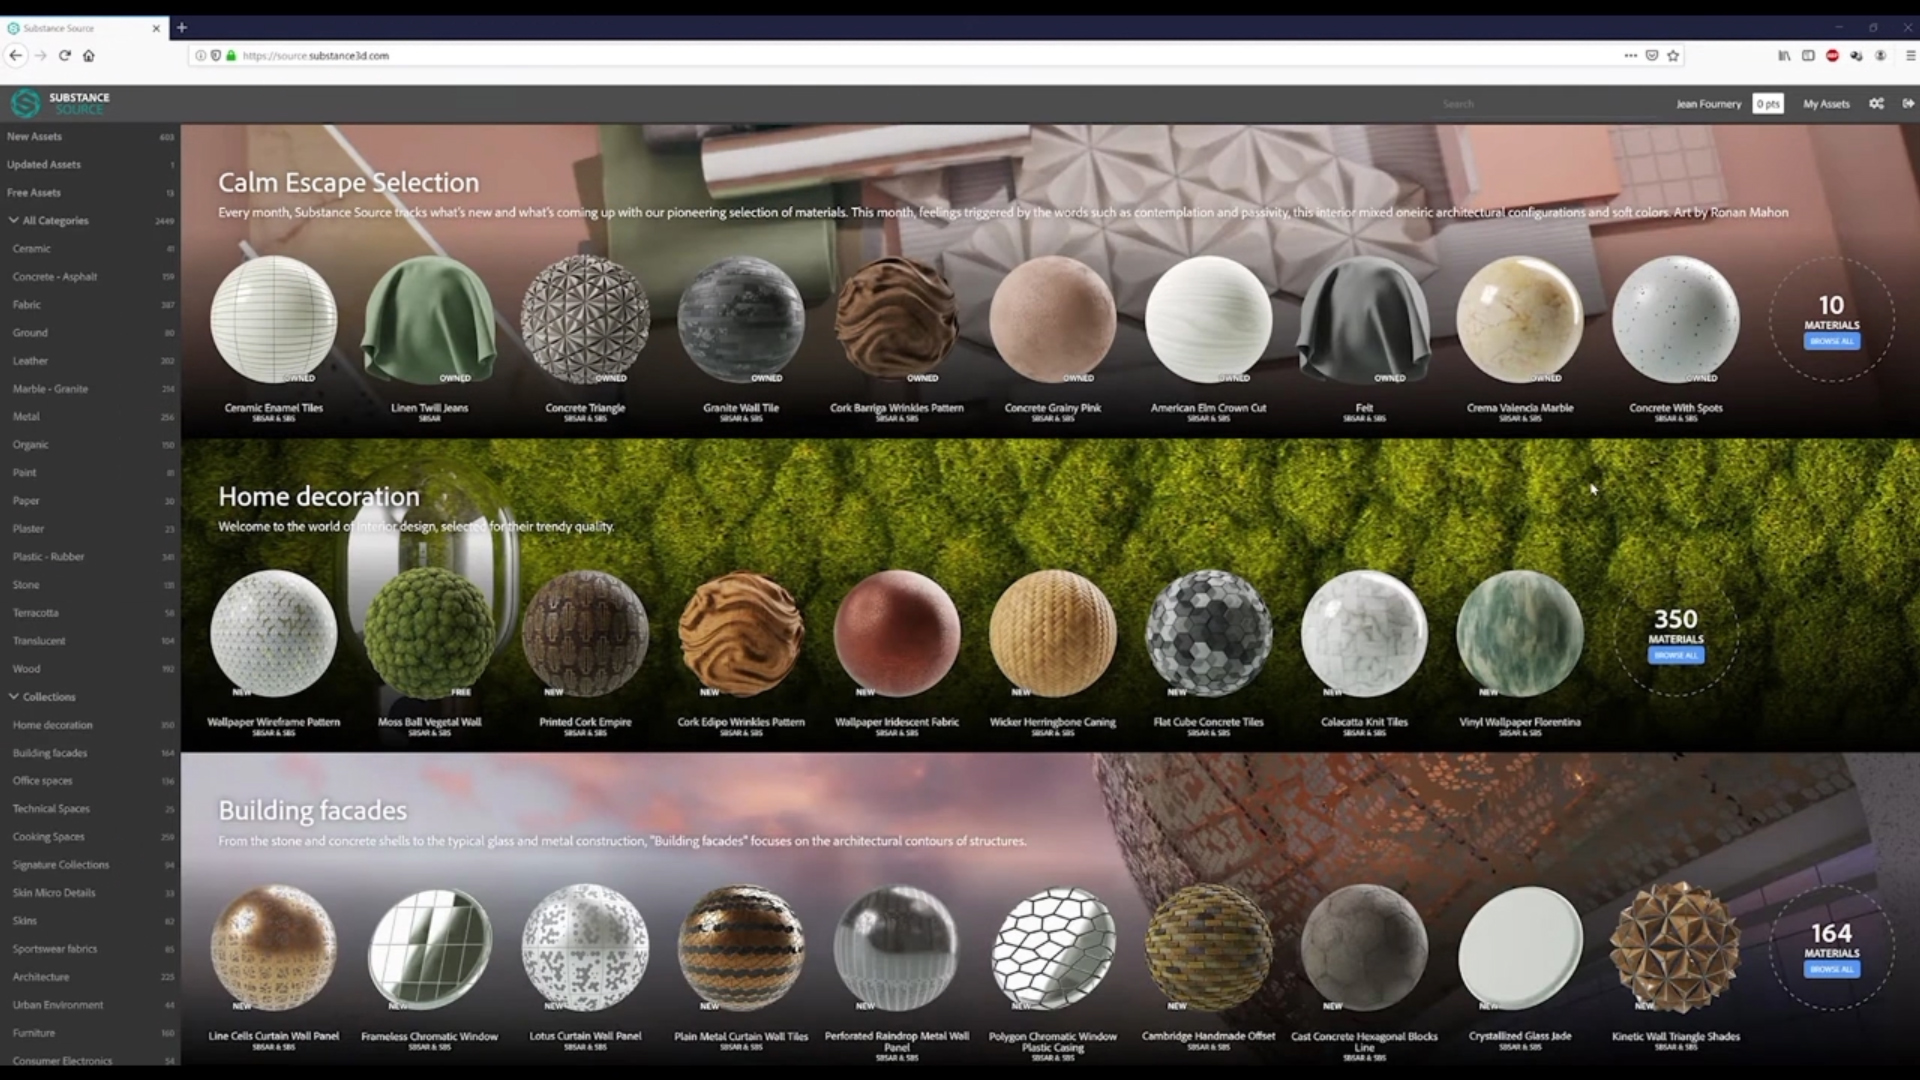Browse all 350 Home decoration materials
The image size is (1920, 1080).
click(x=1676, y=655)
